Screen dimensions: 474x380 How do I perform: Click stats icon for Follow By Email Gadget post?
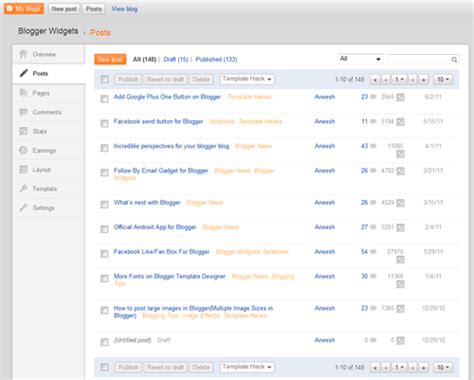tap(400, 171)
